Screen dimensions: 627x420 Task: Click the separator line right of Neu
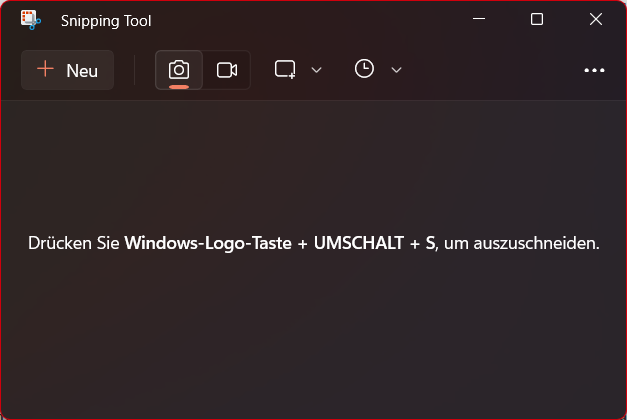click(135, 70)
